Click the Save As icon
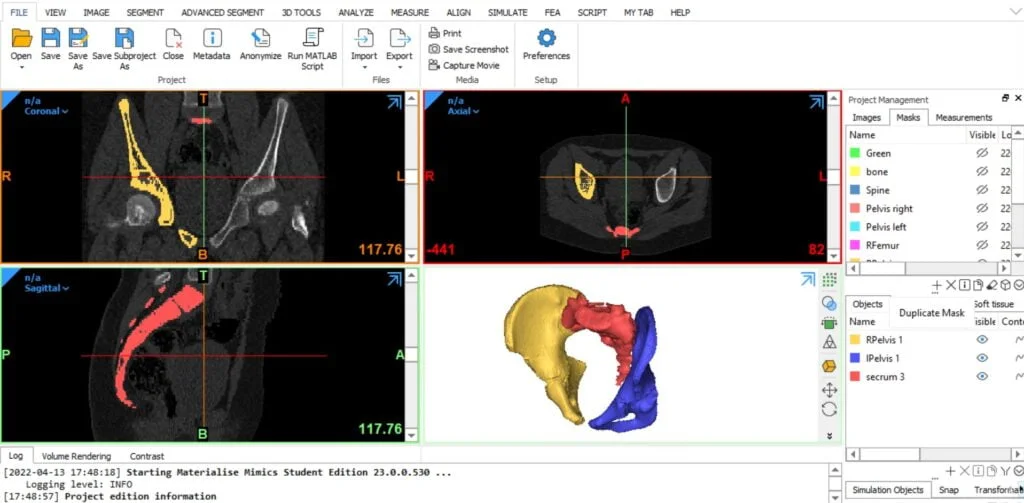 point(78,38)
